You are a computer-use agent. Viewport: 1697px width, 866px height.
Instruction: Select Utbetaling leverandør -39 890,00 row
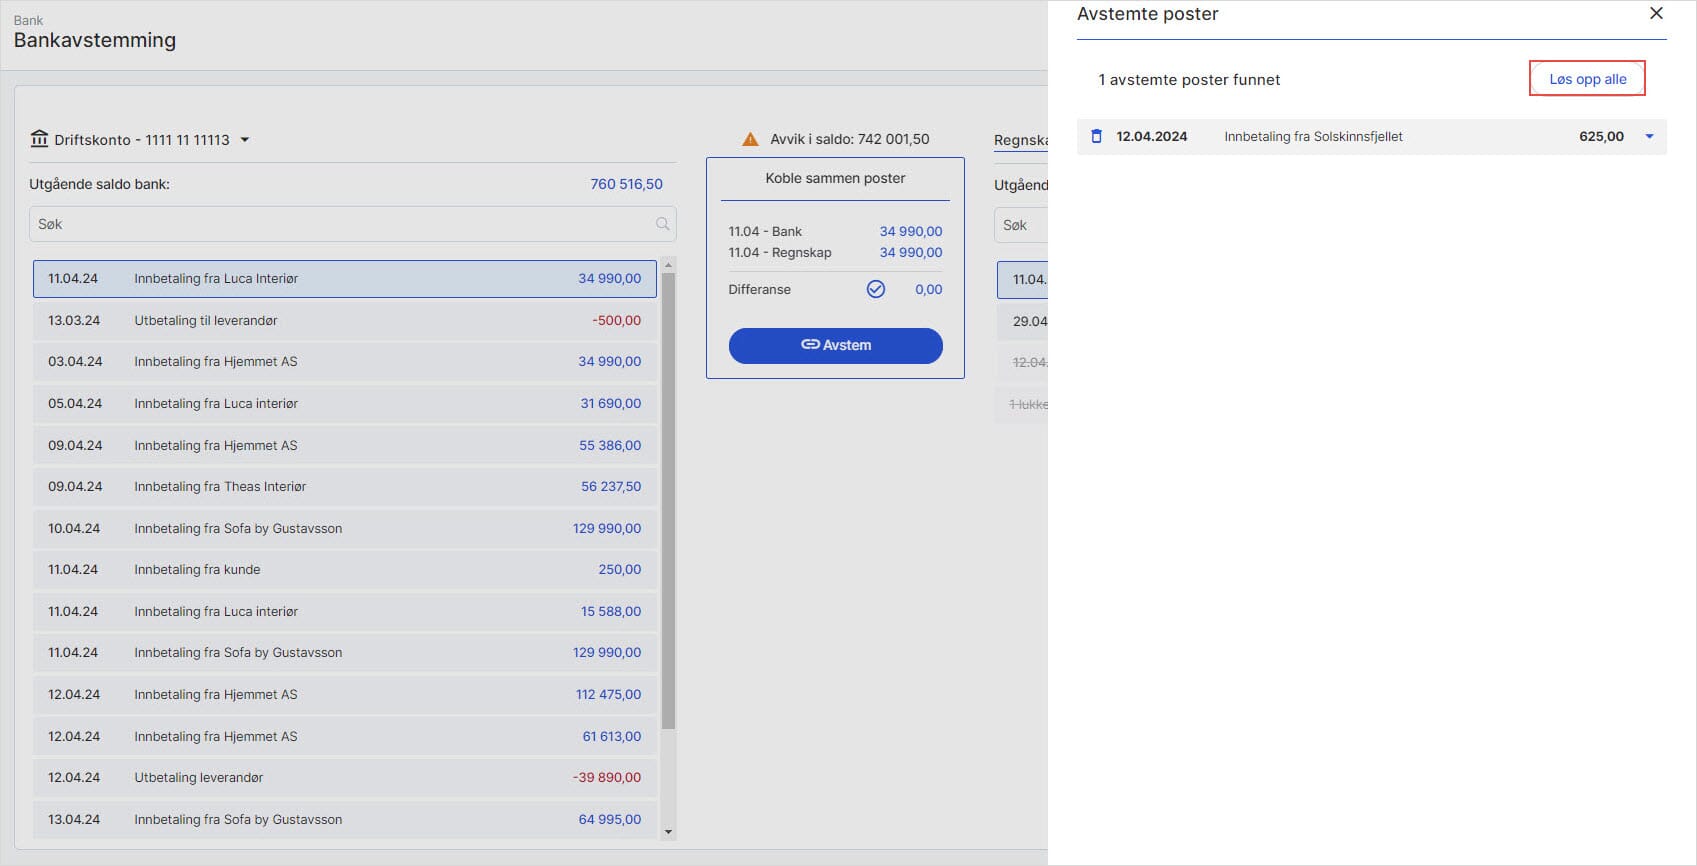[x=344, y=778]
